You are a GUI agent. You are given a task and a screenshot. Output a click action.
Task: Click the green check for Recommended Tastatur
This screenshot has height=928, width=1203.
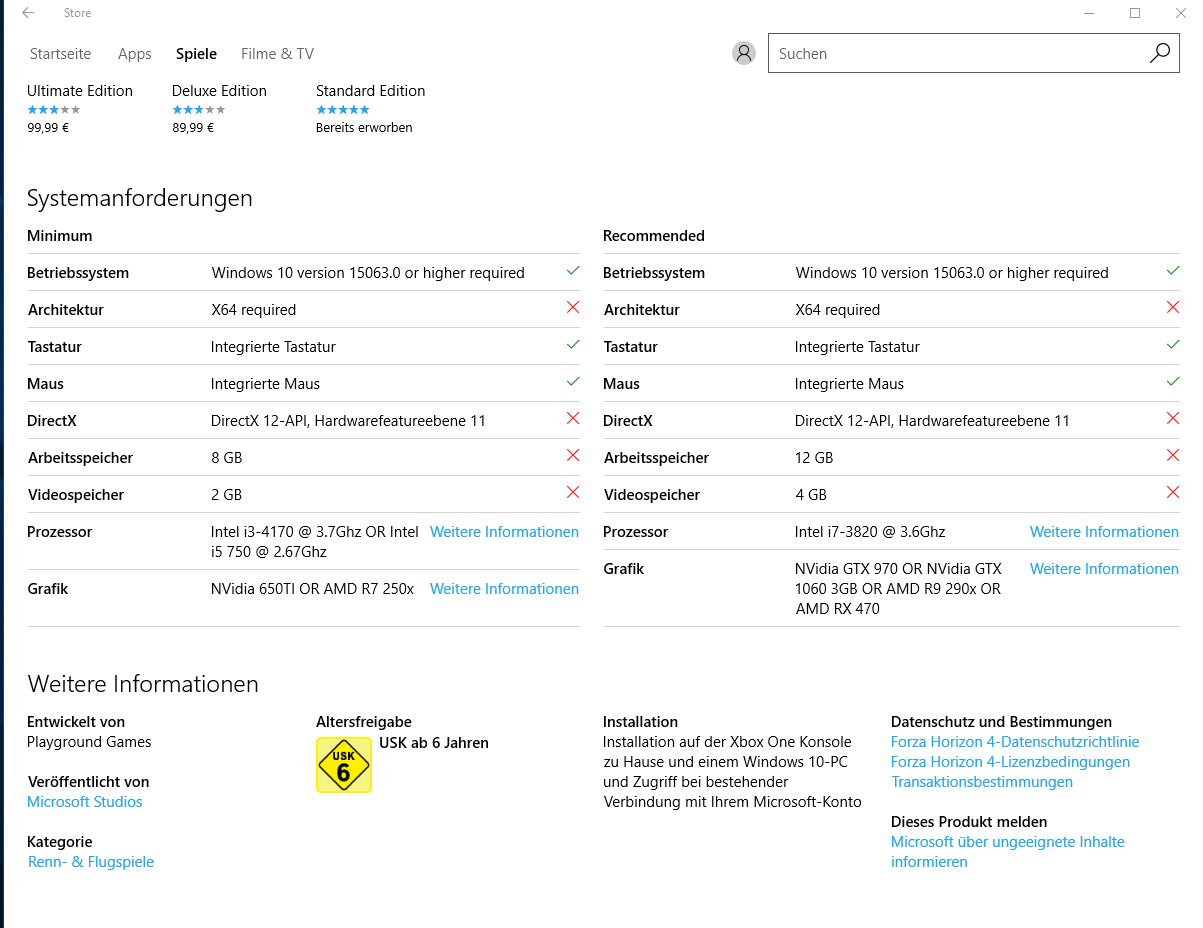[x=1173, y=345]
